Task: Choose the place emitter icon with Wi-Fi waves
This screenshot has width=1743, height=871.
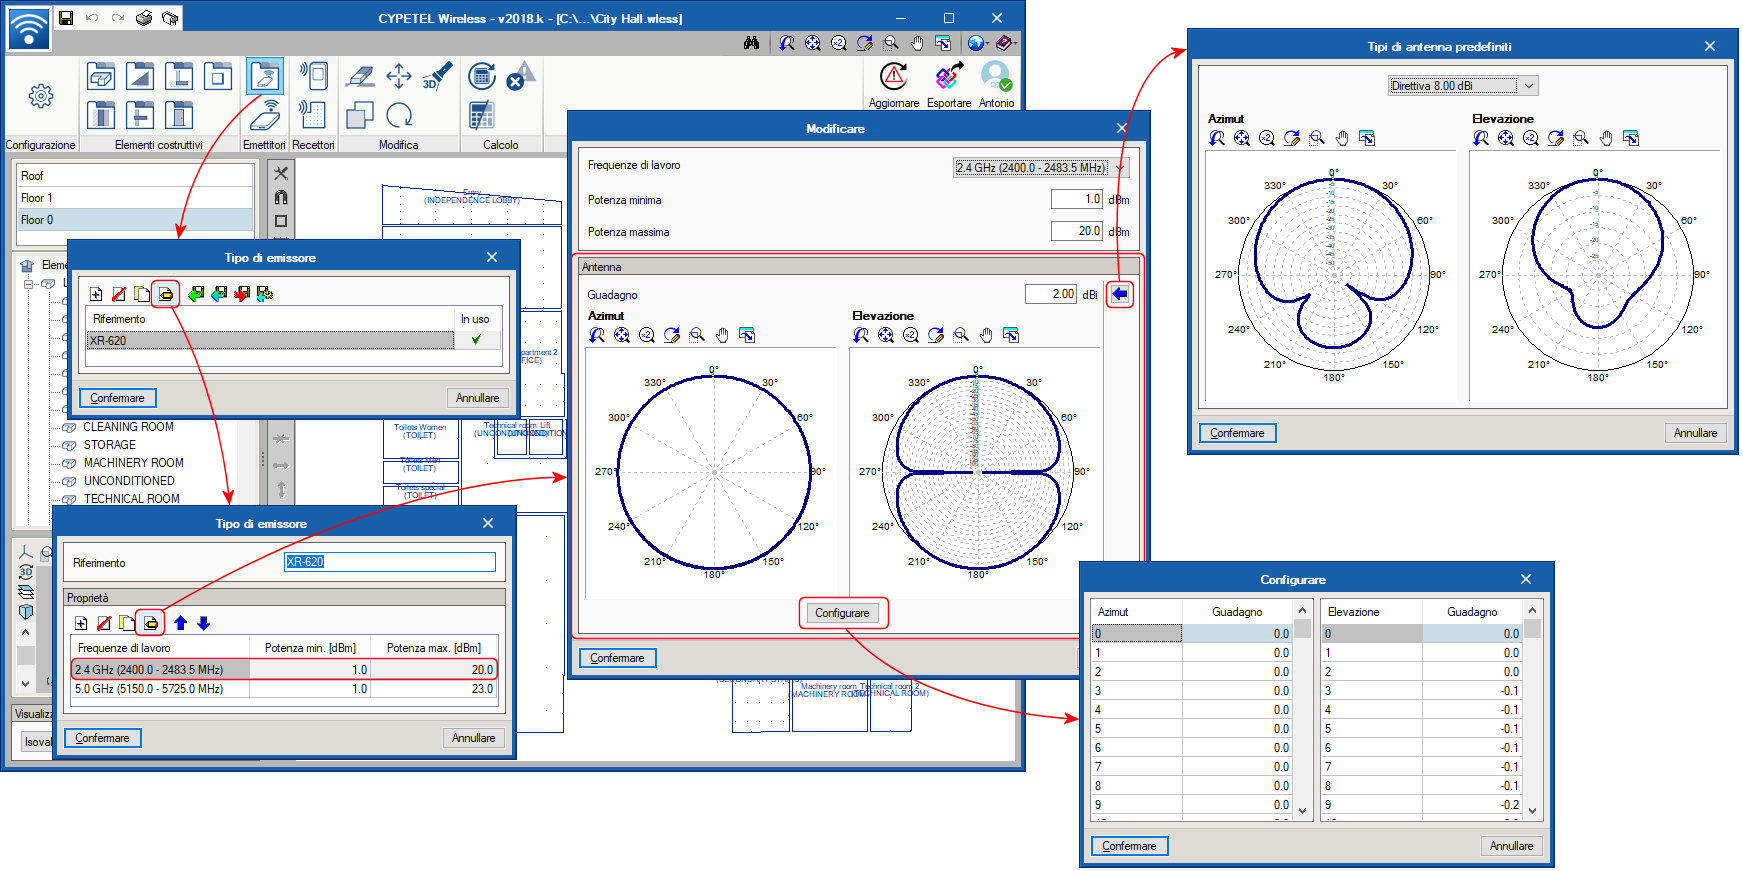Action: [x=265, y=115]
